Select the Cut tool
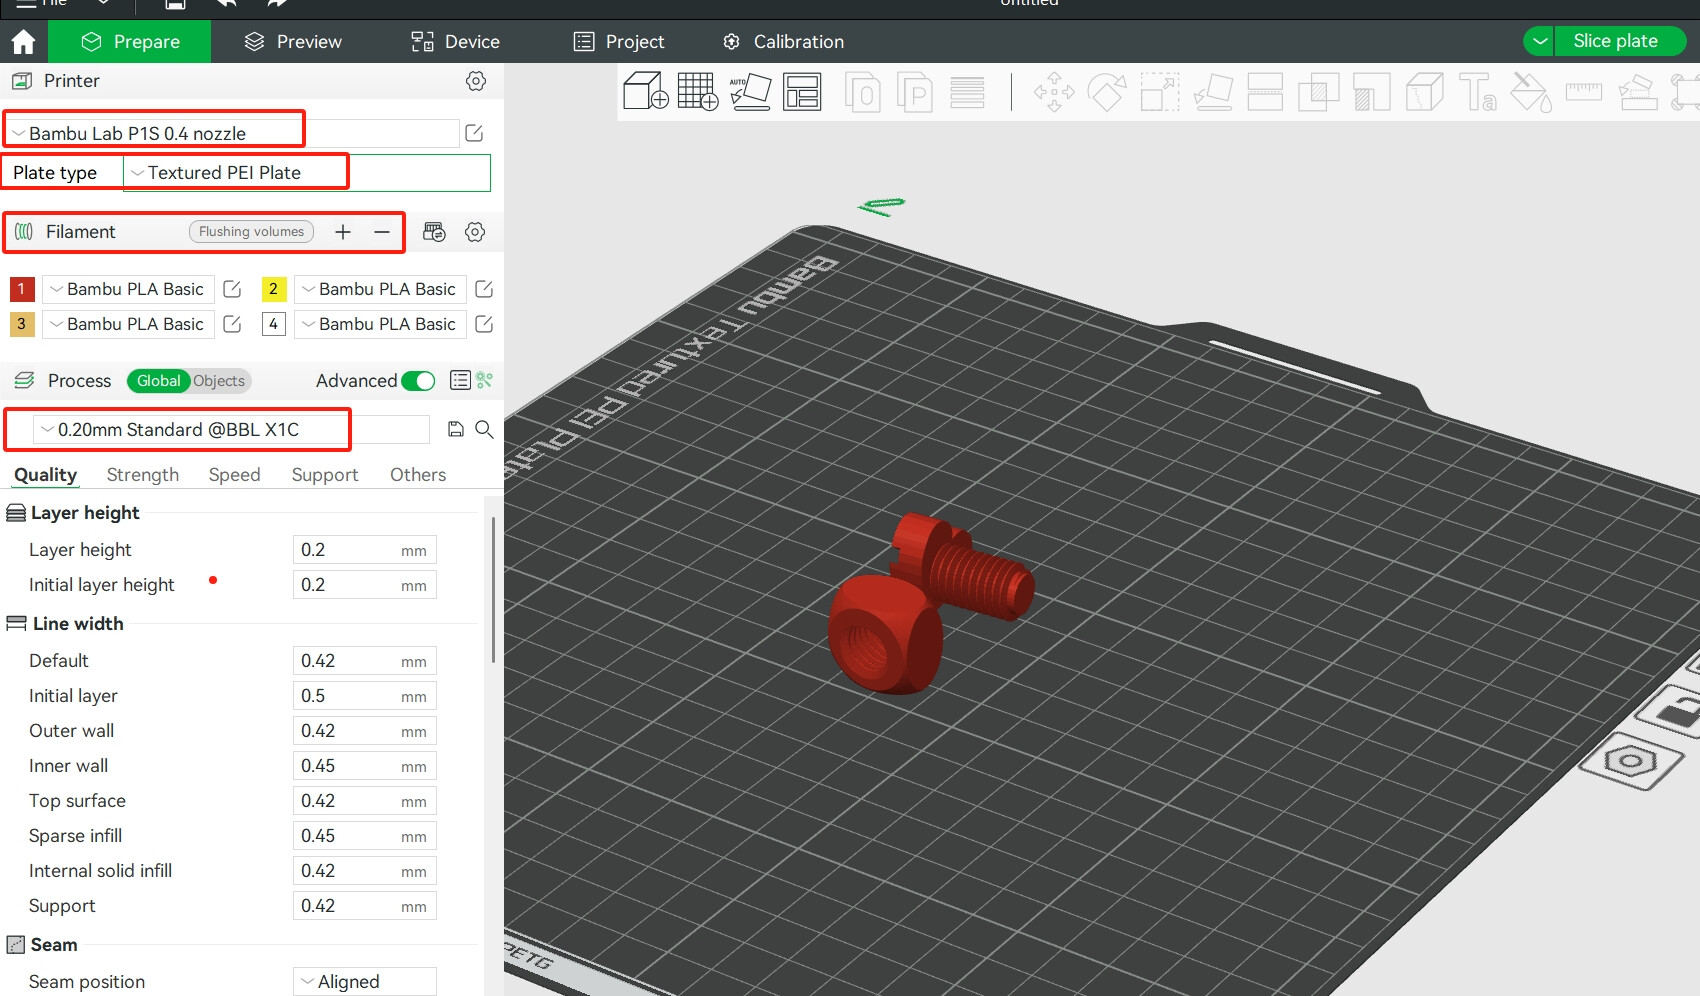This screenshot has height=996, width=1700. coord(1265,92)
